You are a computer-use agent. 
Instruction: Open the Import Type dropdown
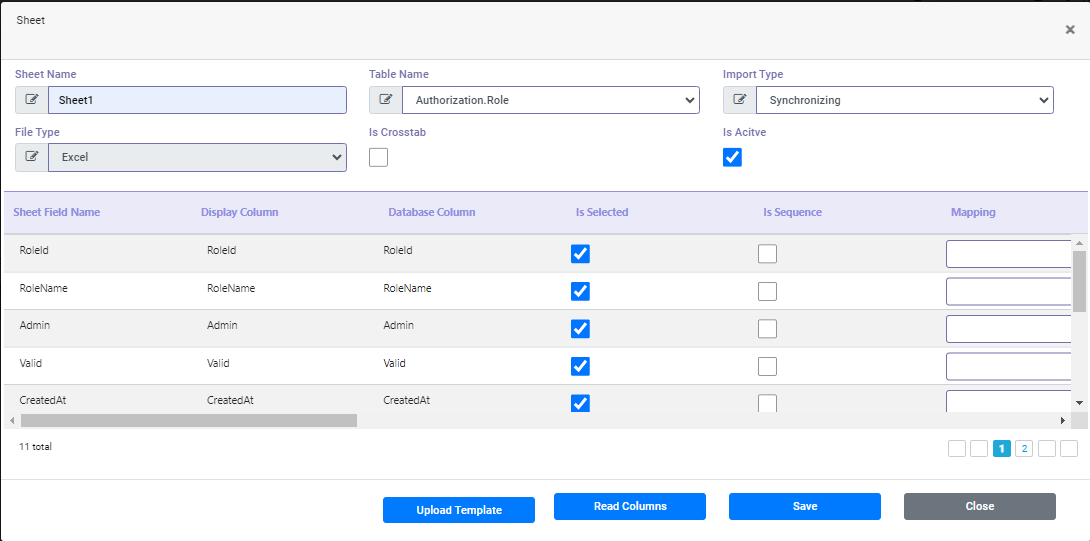pyautogui.click(x=904, y=100)
